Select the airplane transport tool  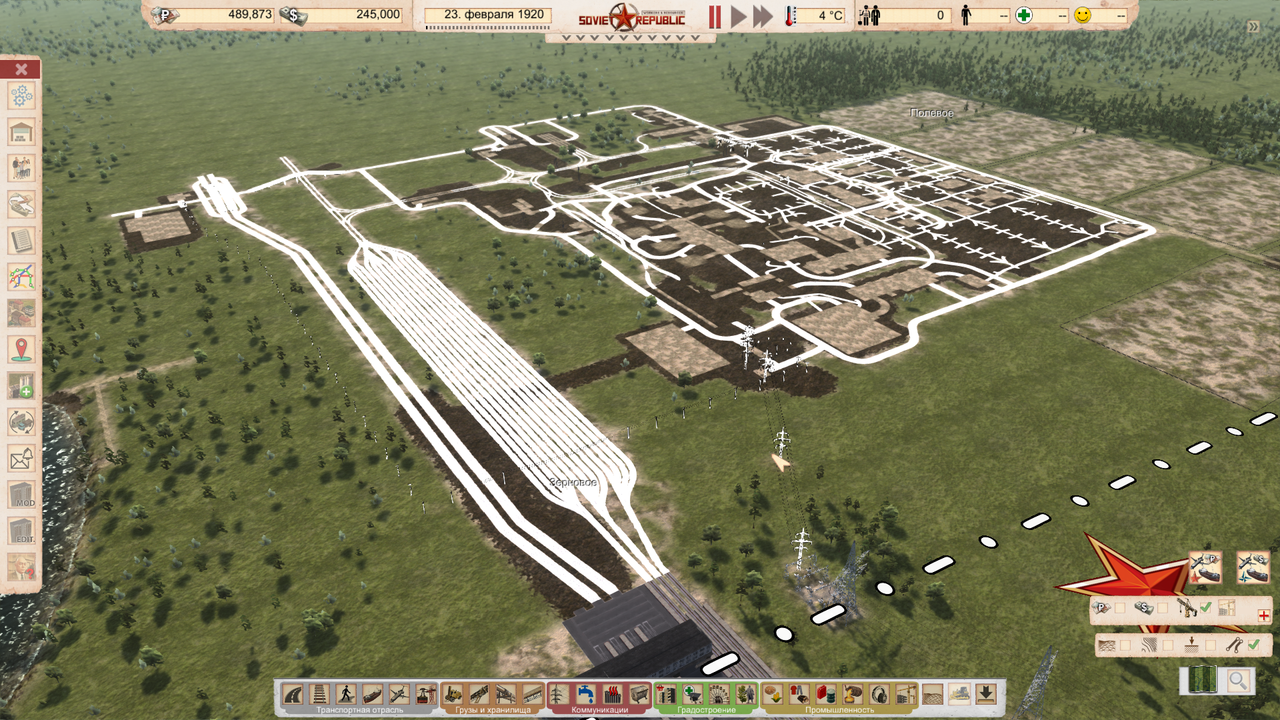click(x=399, y=694)
